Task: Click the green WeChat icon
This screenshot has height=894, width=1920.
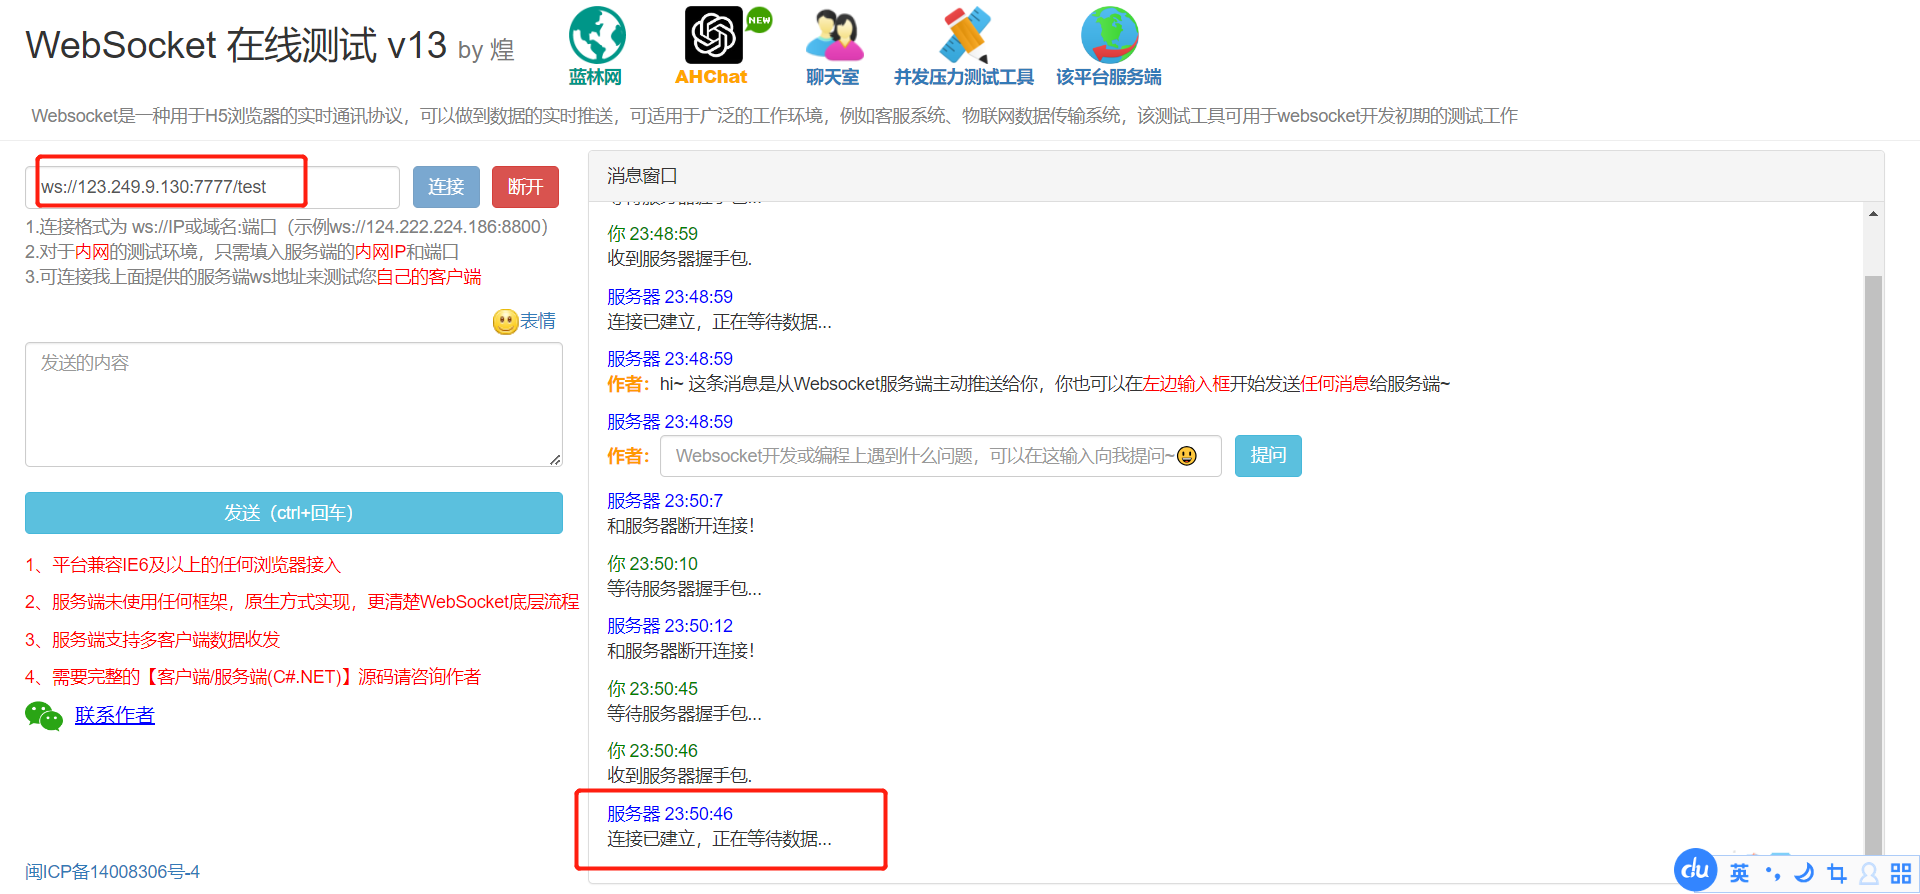Action: (44, 715)
